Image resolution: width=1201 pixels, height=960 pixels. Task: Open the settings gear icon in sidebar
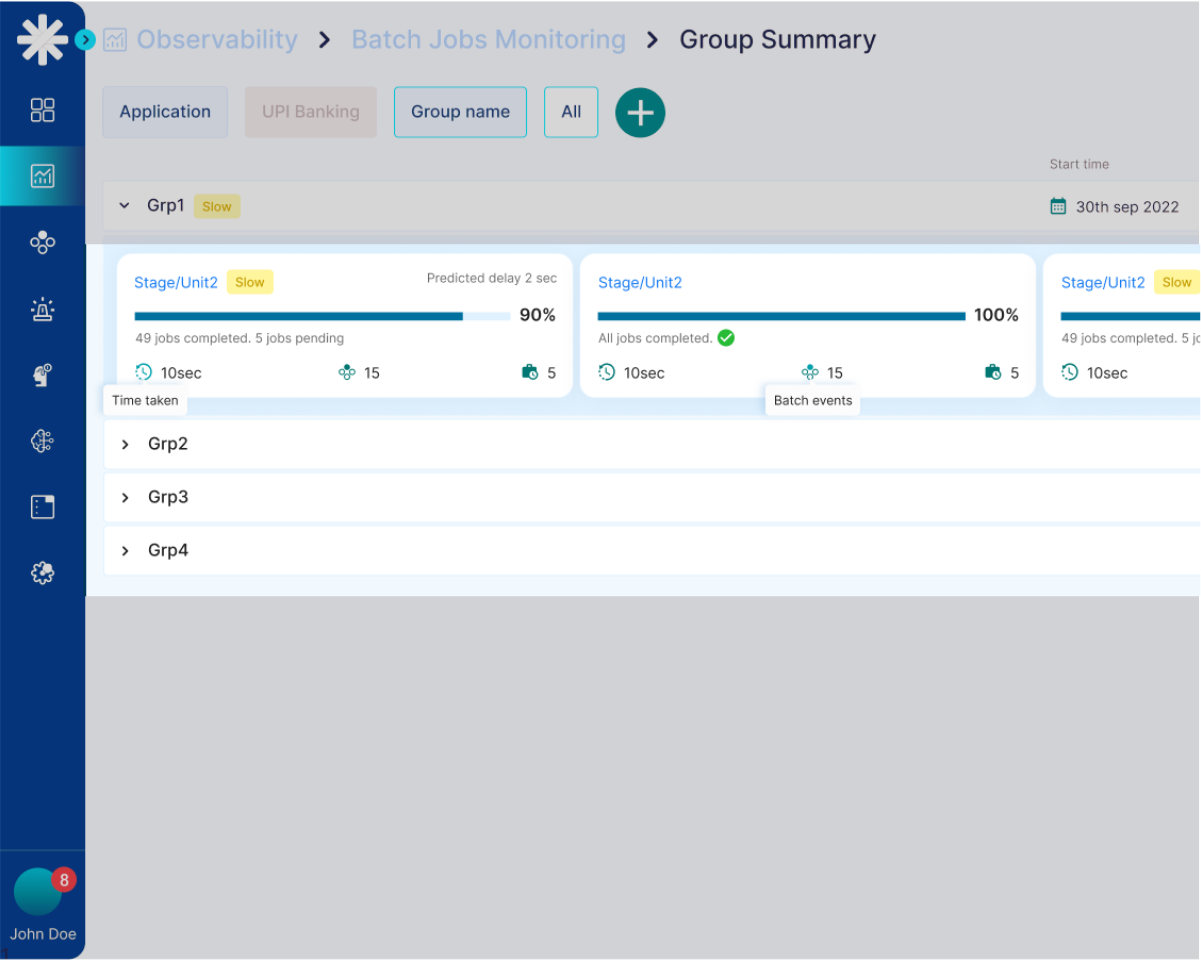(x=42, y=573)
